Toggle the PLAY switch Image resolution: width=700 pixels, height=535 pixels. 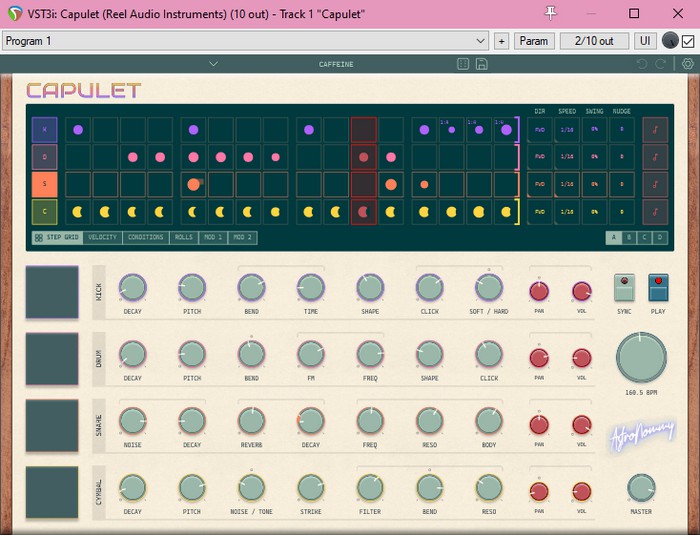tap(658, 288)
